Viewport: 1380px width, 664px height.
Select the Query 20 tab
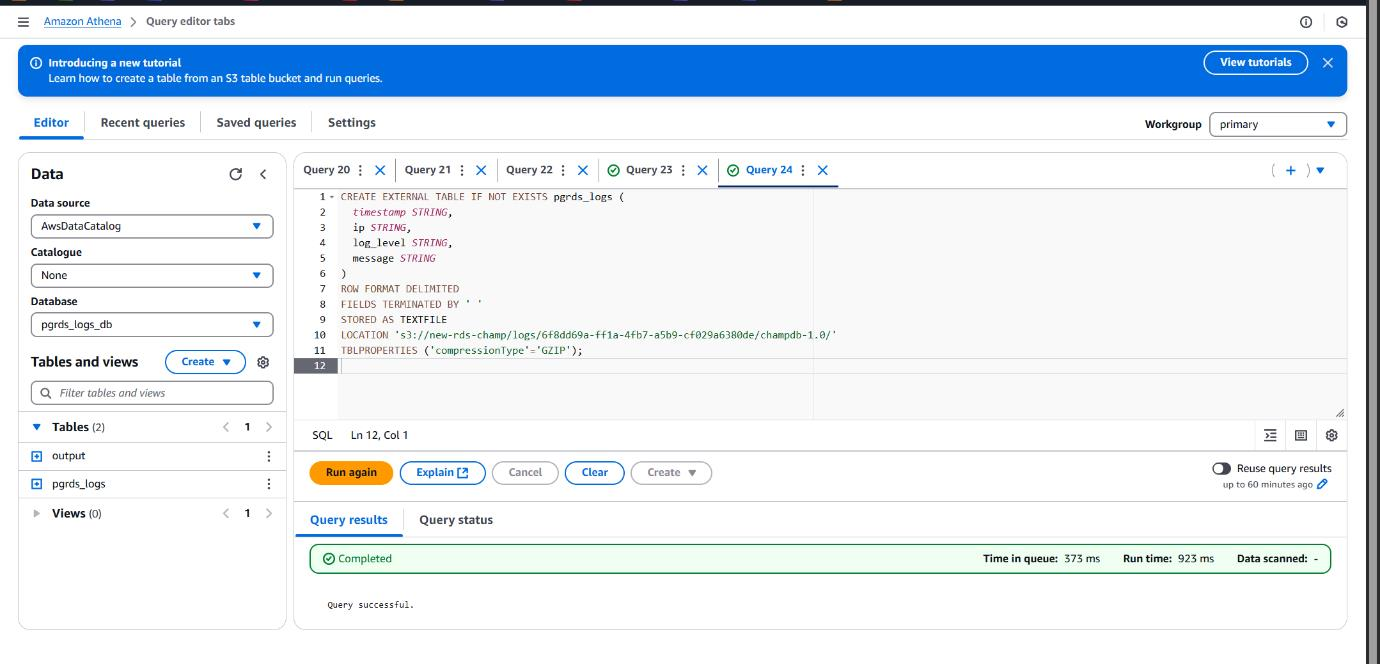[327, 170]
